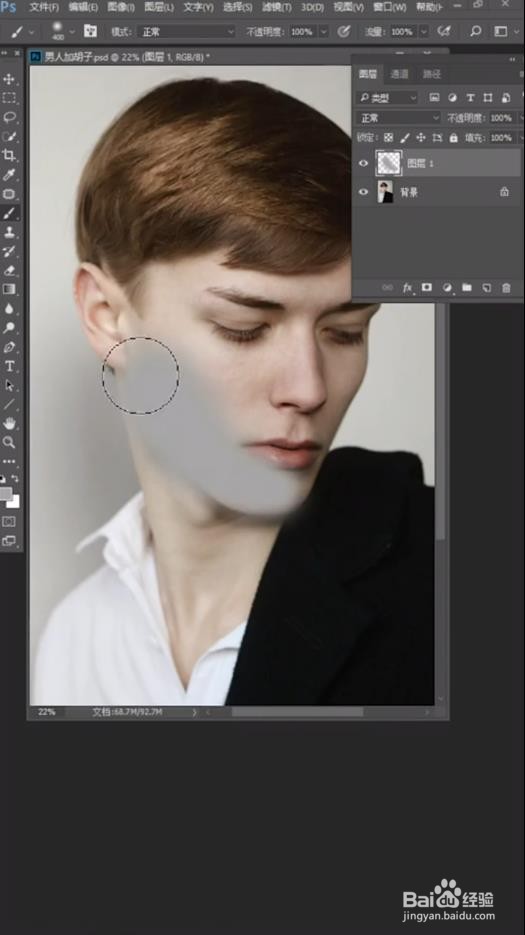Open the layer filter 类型 dropdown
The height and width of the screenshot is (935, 525).
pos(388,98)
